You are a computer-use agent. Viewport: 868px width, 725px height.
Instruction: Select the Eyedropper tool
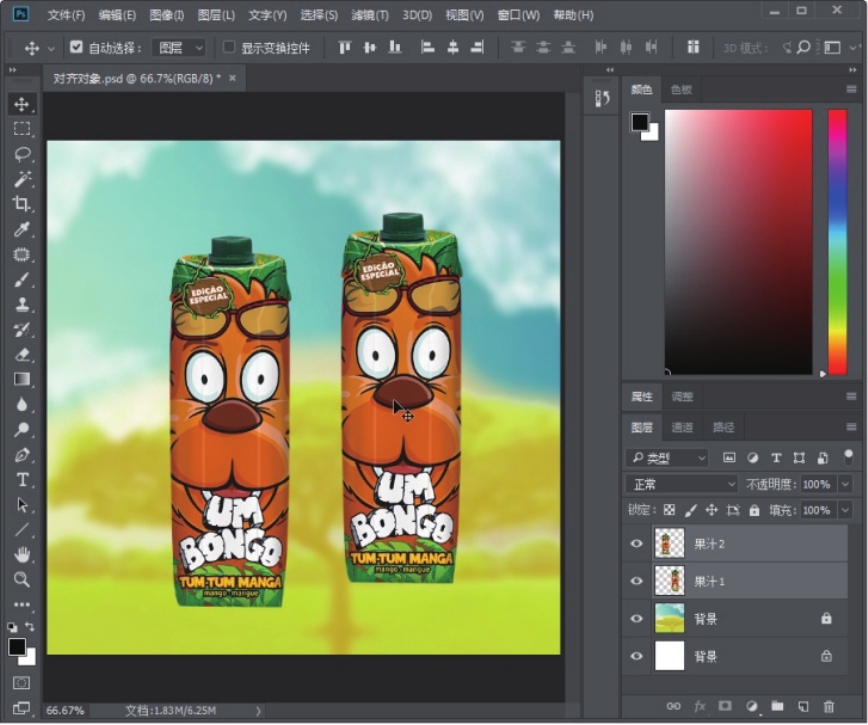tap(22, 229)
